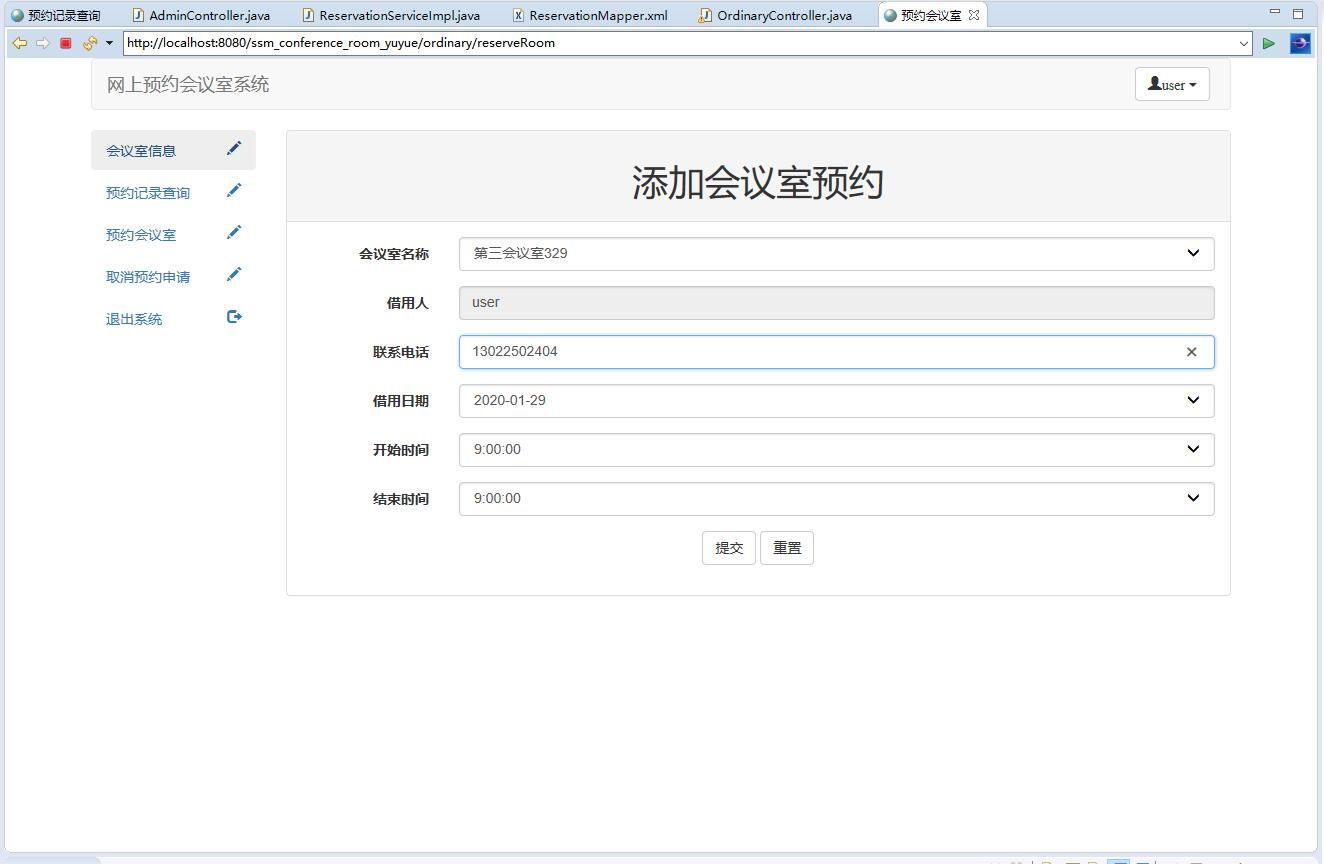
Task: Click the pencil icon beside 取消预约申请
Action: pos(234,274)
